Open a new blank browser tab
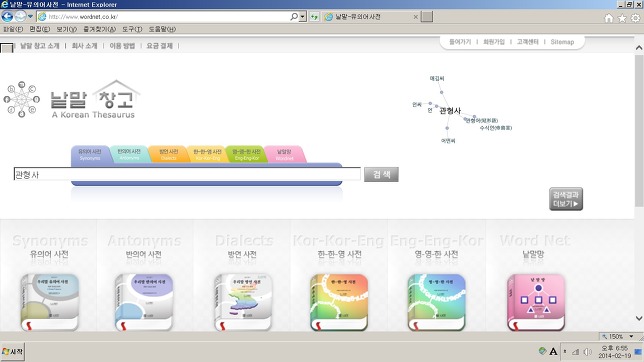Image resolution: width=644 pixels, height=362 pixels. pyautogui.click(x=427, y=17)
